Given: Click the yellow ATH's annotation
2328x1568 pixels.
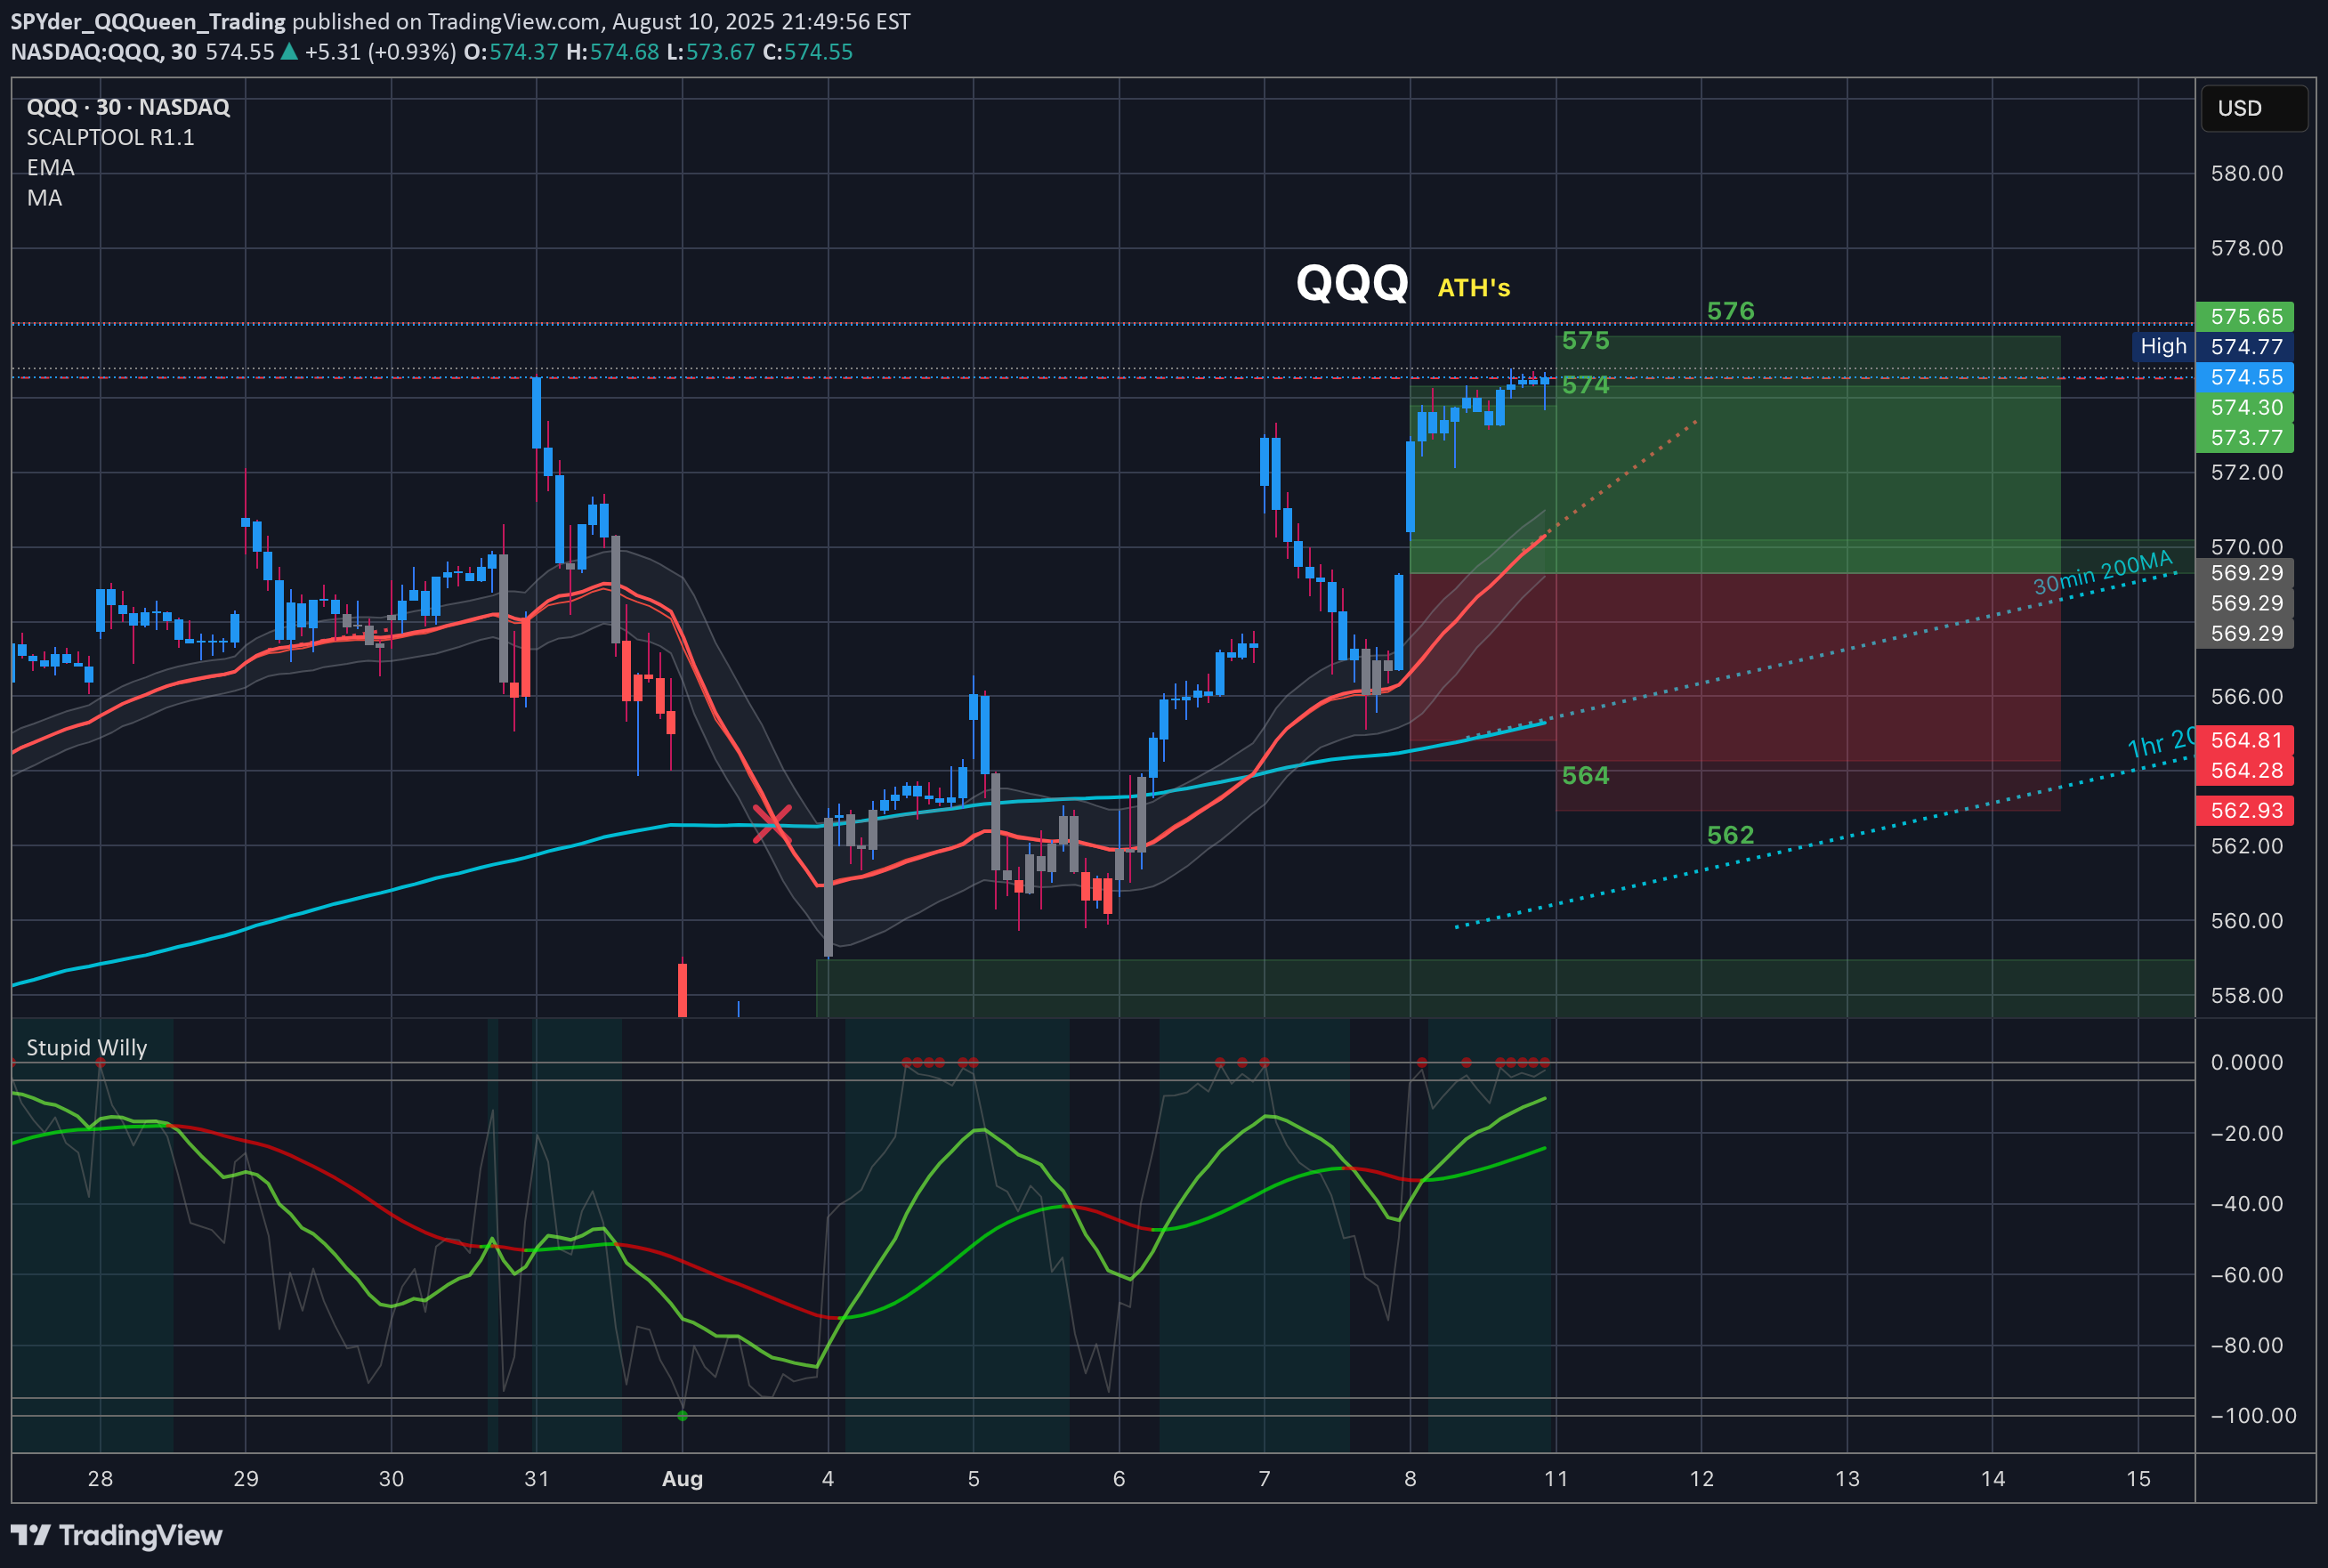Looking at the screenshot, I should pos(1473,288).
